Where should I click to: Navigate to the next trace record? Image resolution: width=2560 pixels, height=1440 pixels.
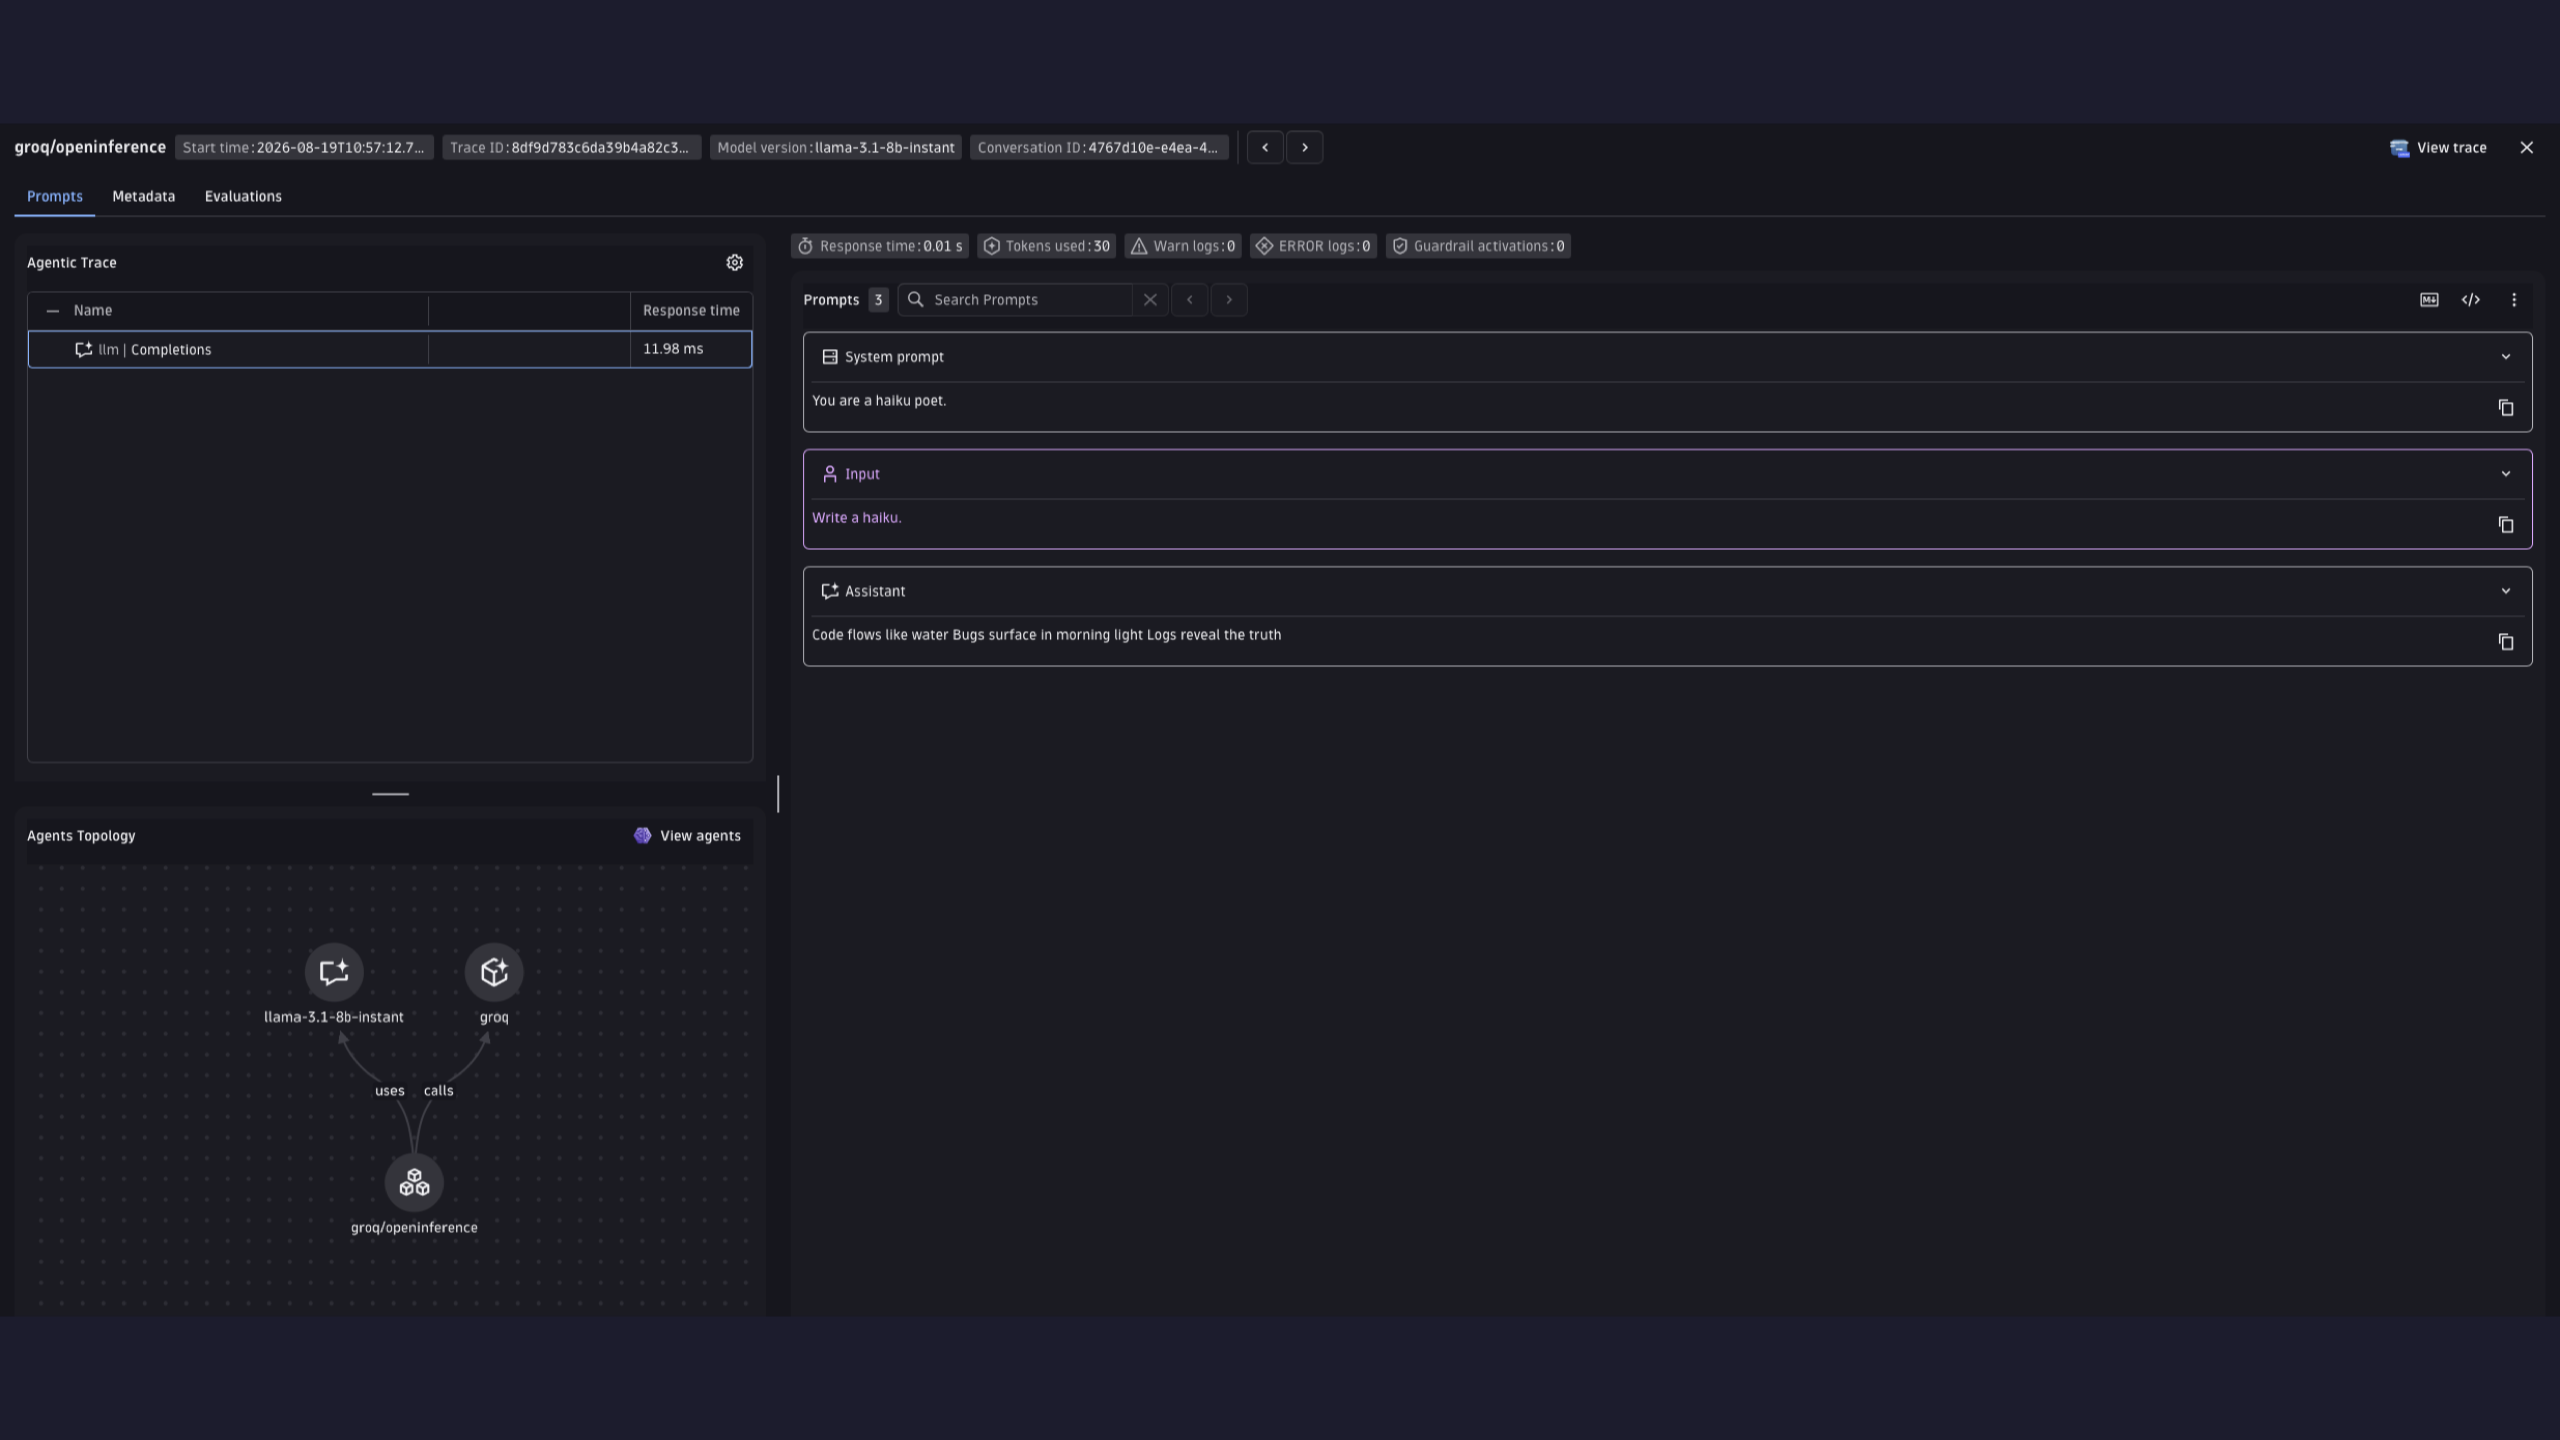click(x=1305, y=148)
